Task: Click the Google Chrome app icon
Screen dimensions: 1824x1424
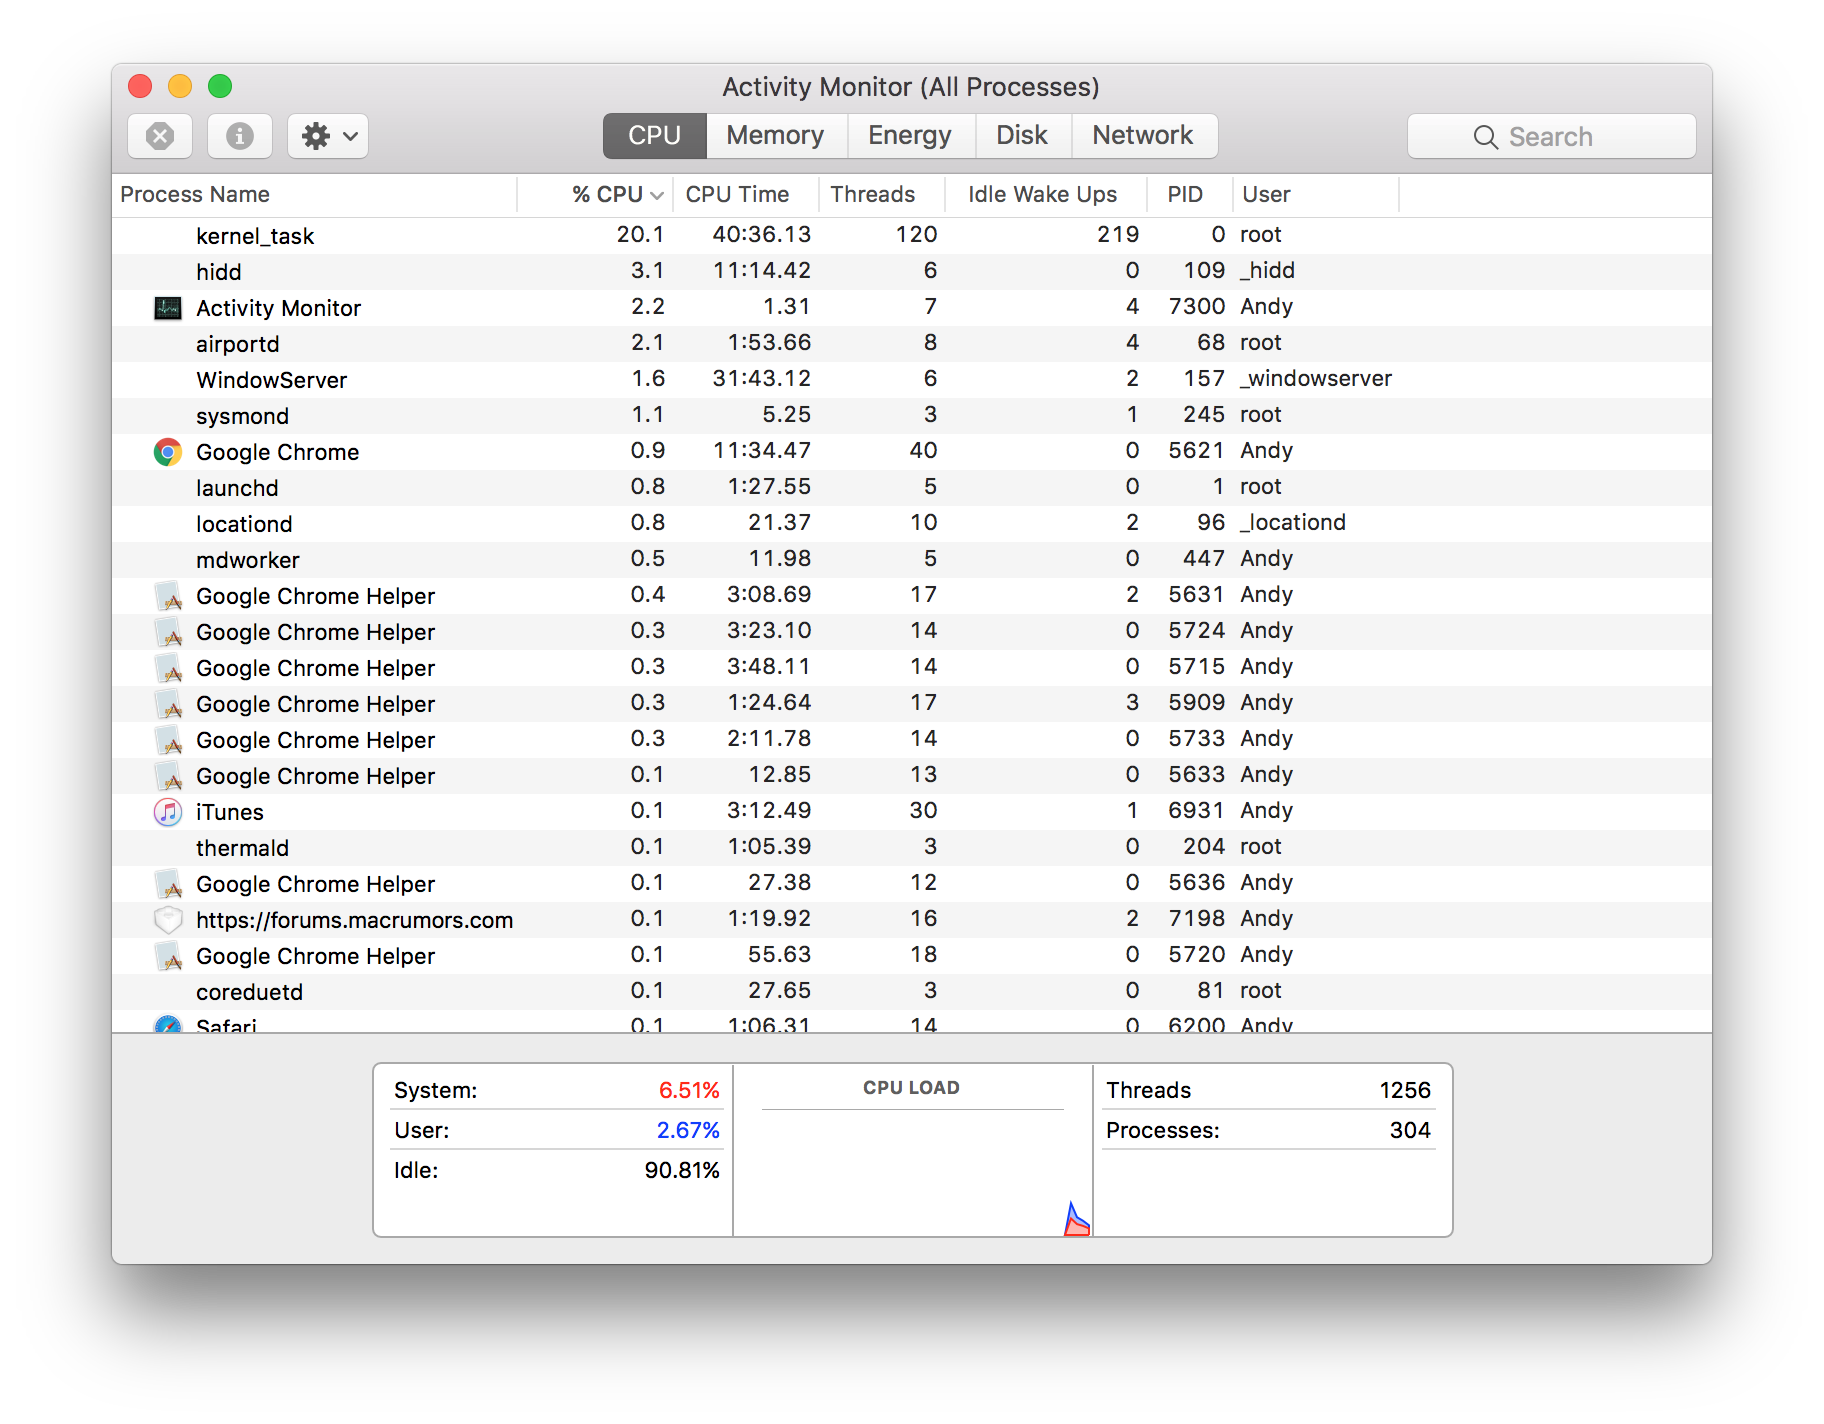Action: [x=168, y=452]
